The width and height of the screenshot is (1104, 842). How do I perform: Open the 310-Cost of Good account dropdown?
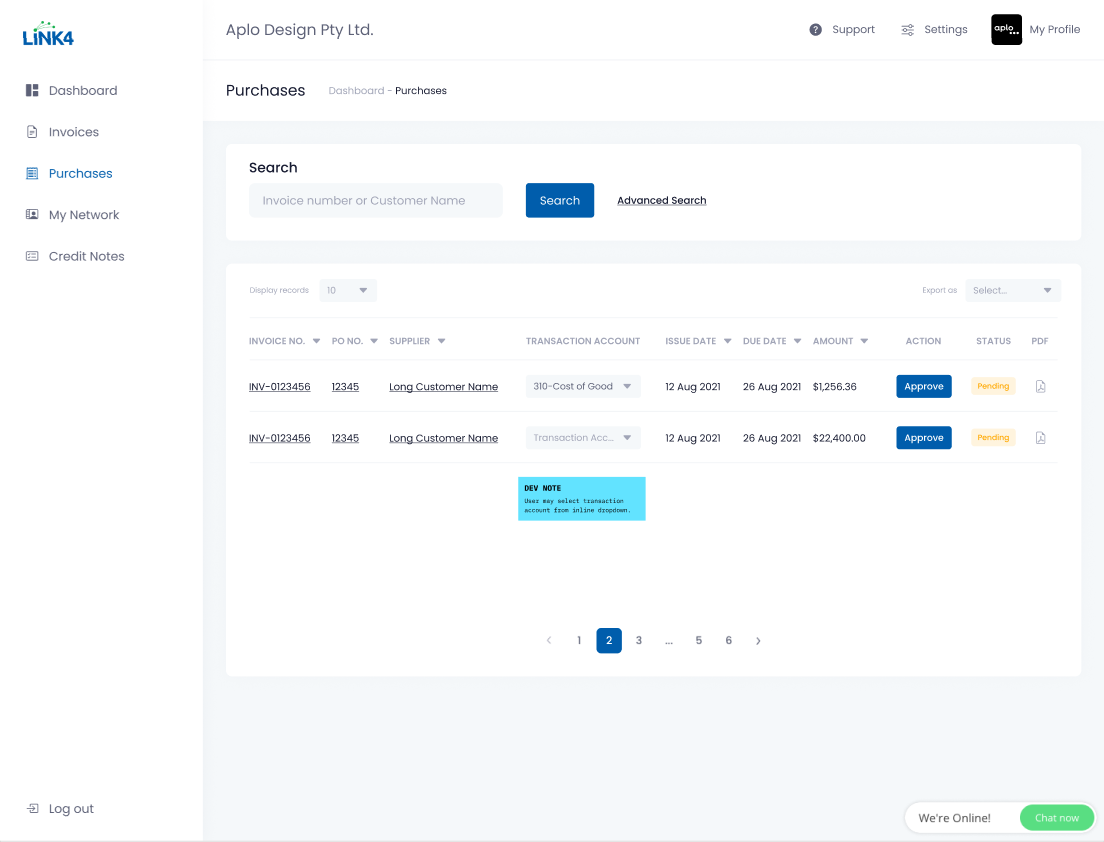583,386
